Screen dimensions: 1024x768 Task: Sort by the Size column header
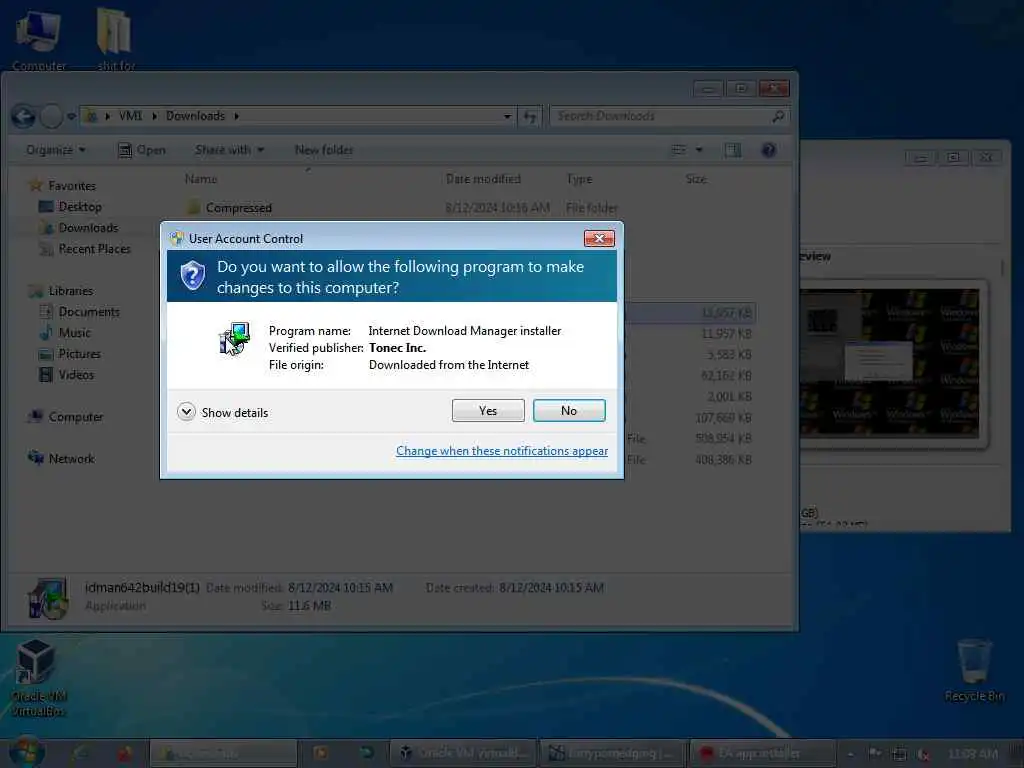pyautogui.click(x=696, y=178)
